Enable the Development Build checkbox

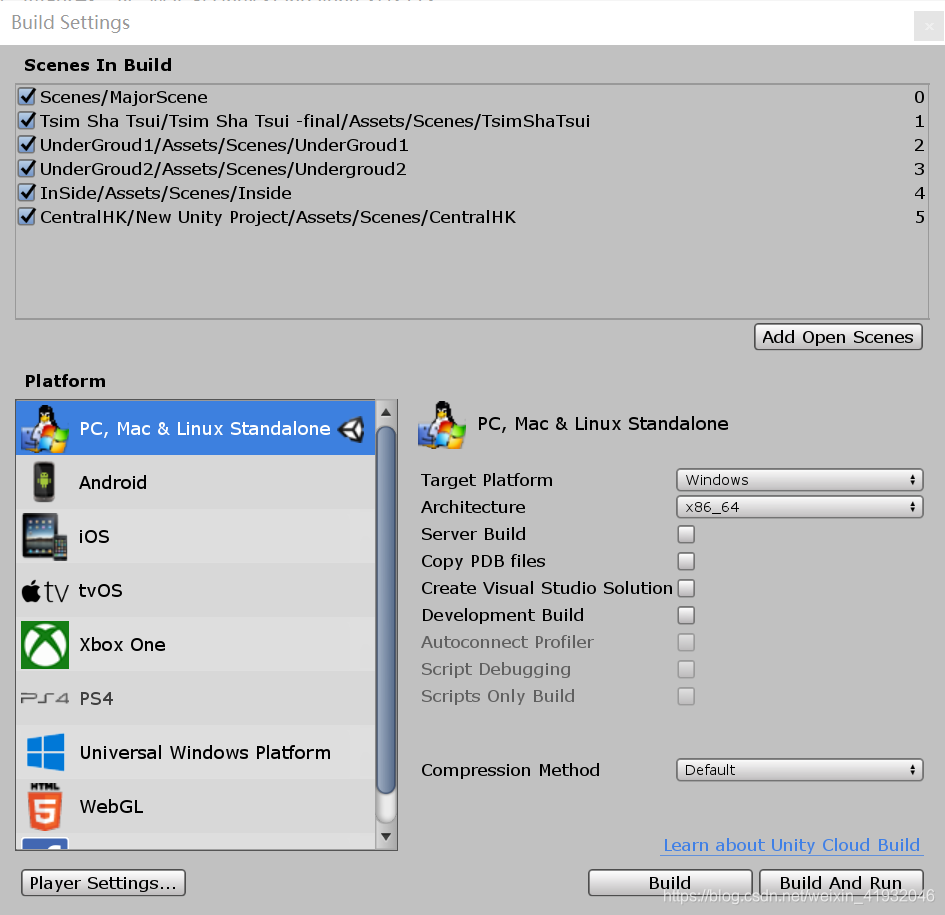tap(686, 615)
